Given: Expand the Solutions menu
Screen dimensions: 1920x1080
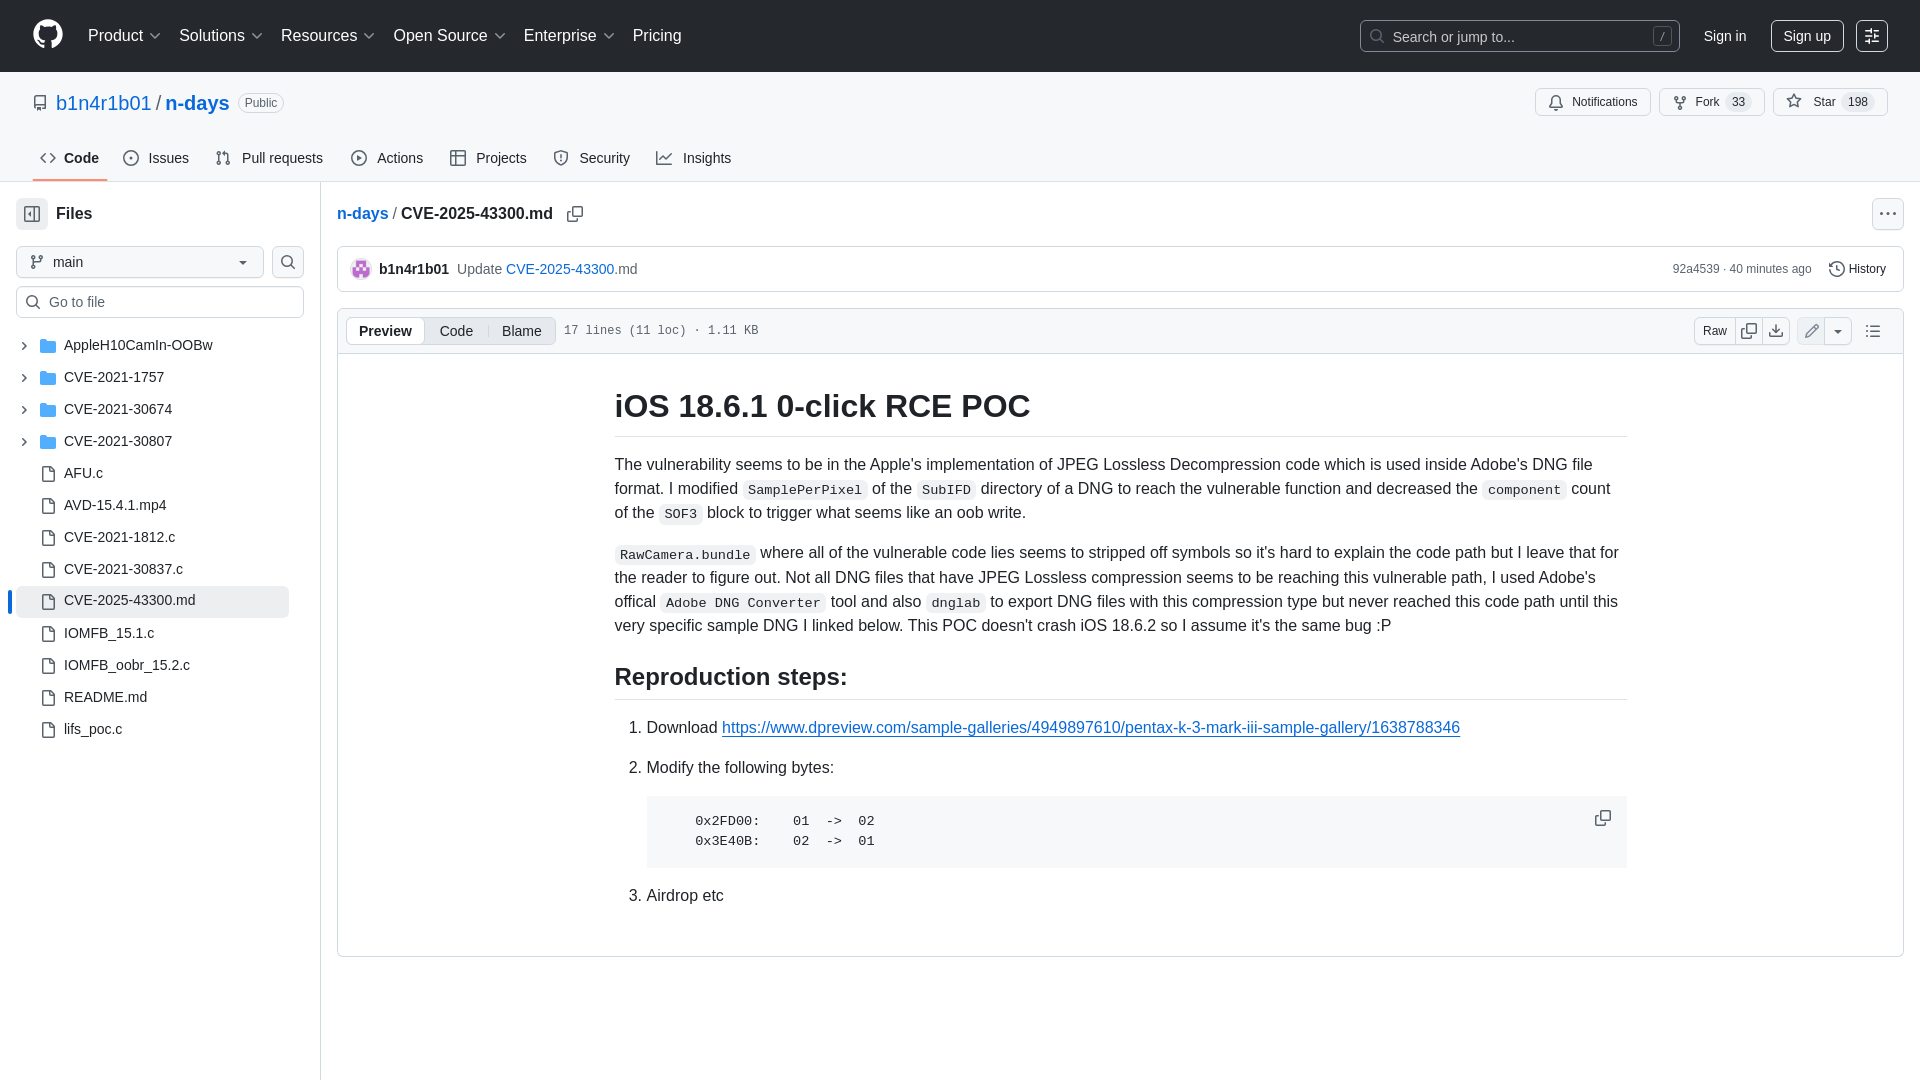Looking at the screenshot, I should (x=221, y=36).
